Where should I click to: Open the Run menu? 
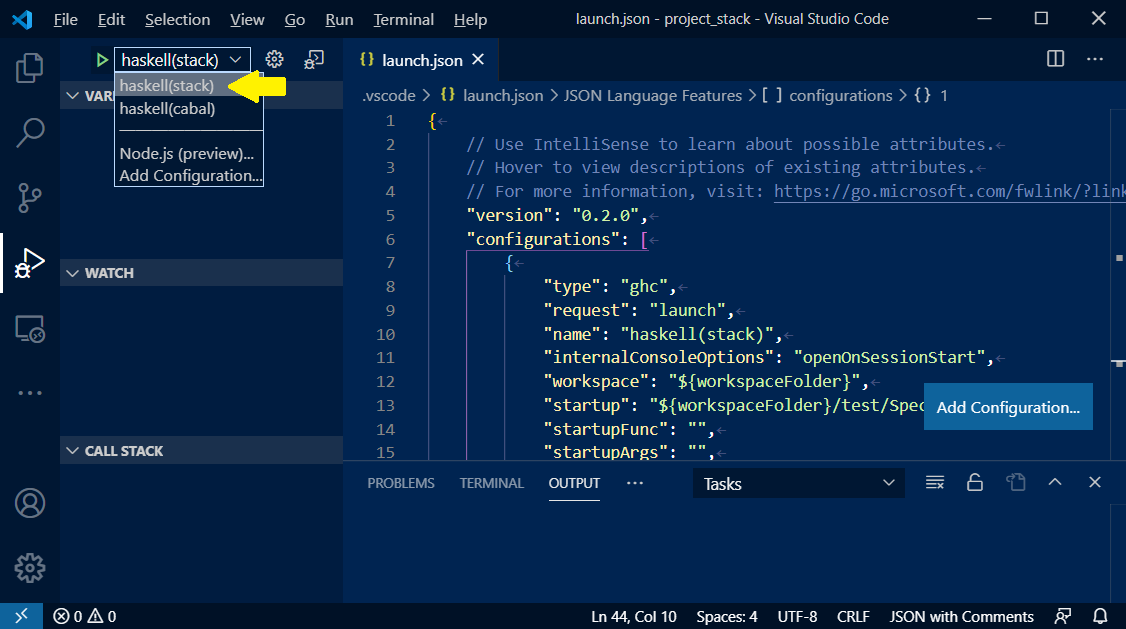339,19
